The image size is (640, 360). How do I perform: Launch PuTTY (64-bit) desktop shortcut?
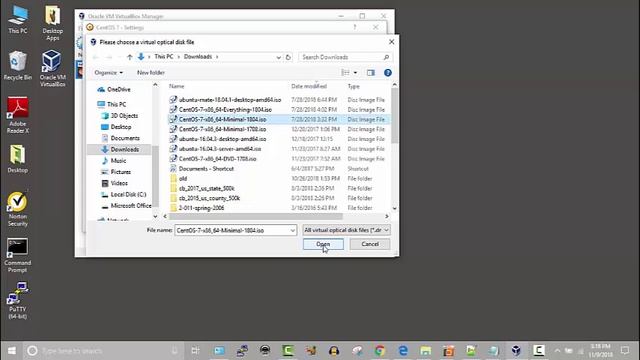tap(18, 300)
